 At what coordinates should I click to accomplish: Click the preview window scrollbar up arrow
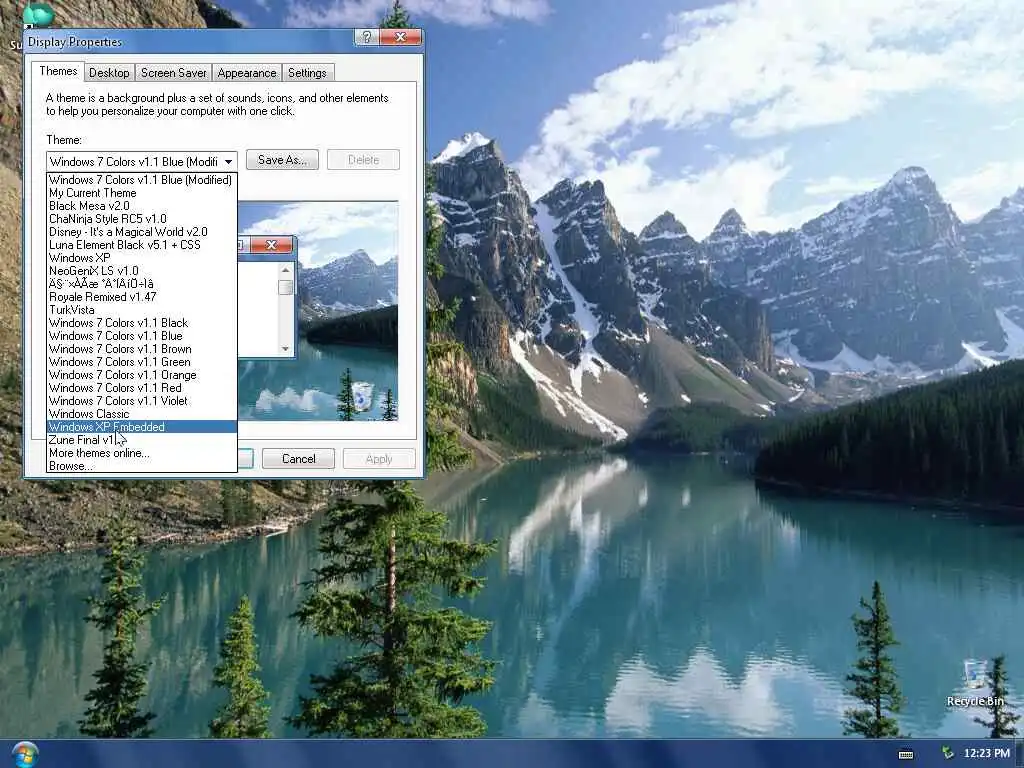coord(285,270)
